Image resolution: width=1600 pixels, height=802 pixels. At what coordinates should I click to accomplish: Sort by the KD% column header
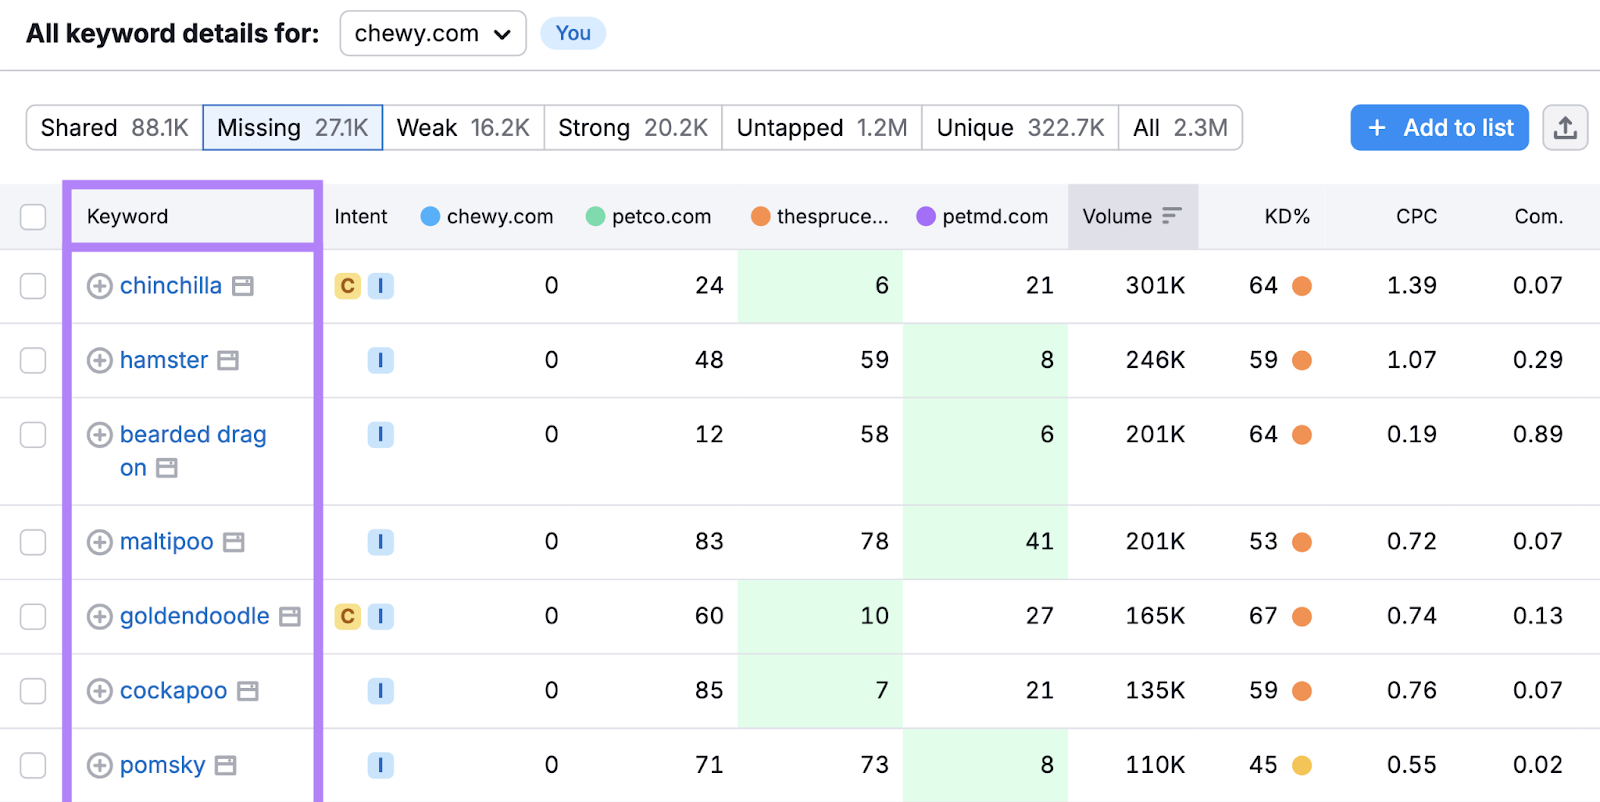pos(1286,217)
